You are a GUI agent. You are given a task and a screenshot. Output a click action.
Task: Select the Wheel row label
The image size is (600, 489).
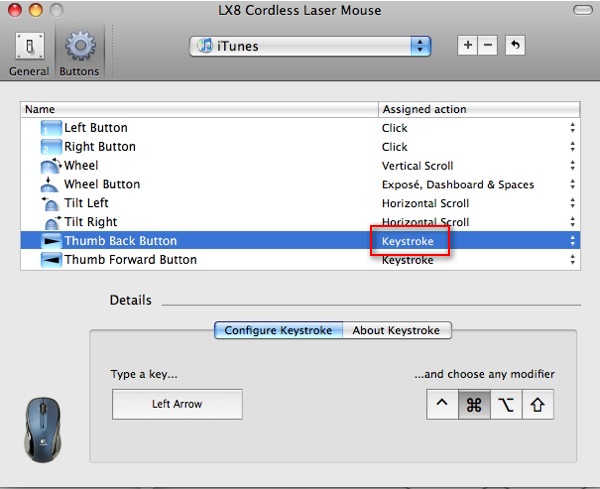[81, 165]
